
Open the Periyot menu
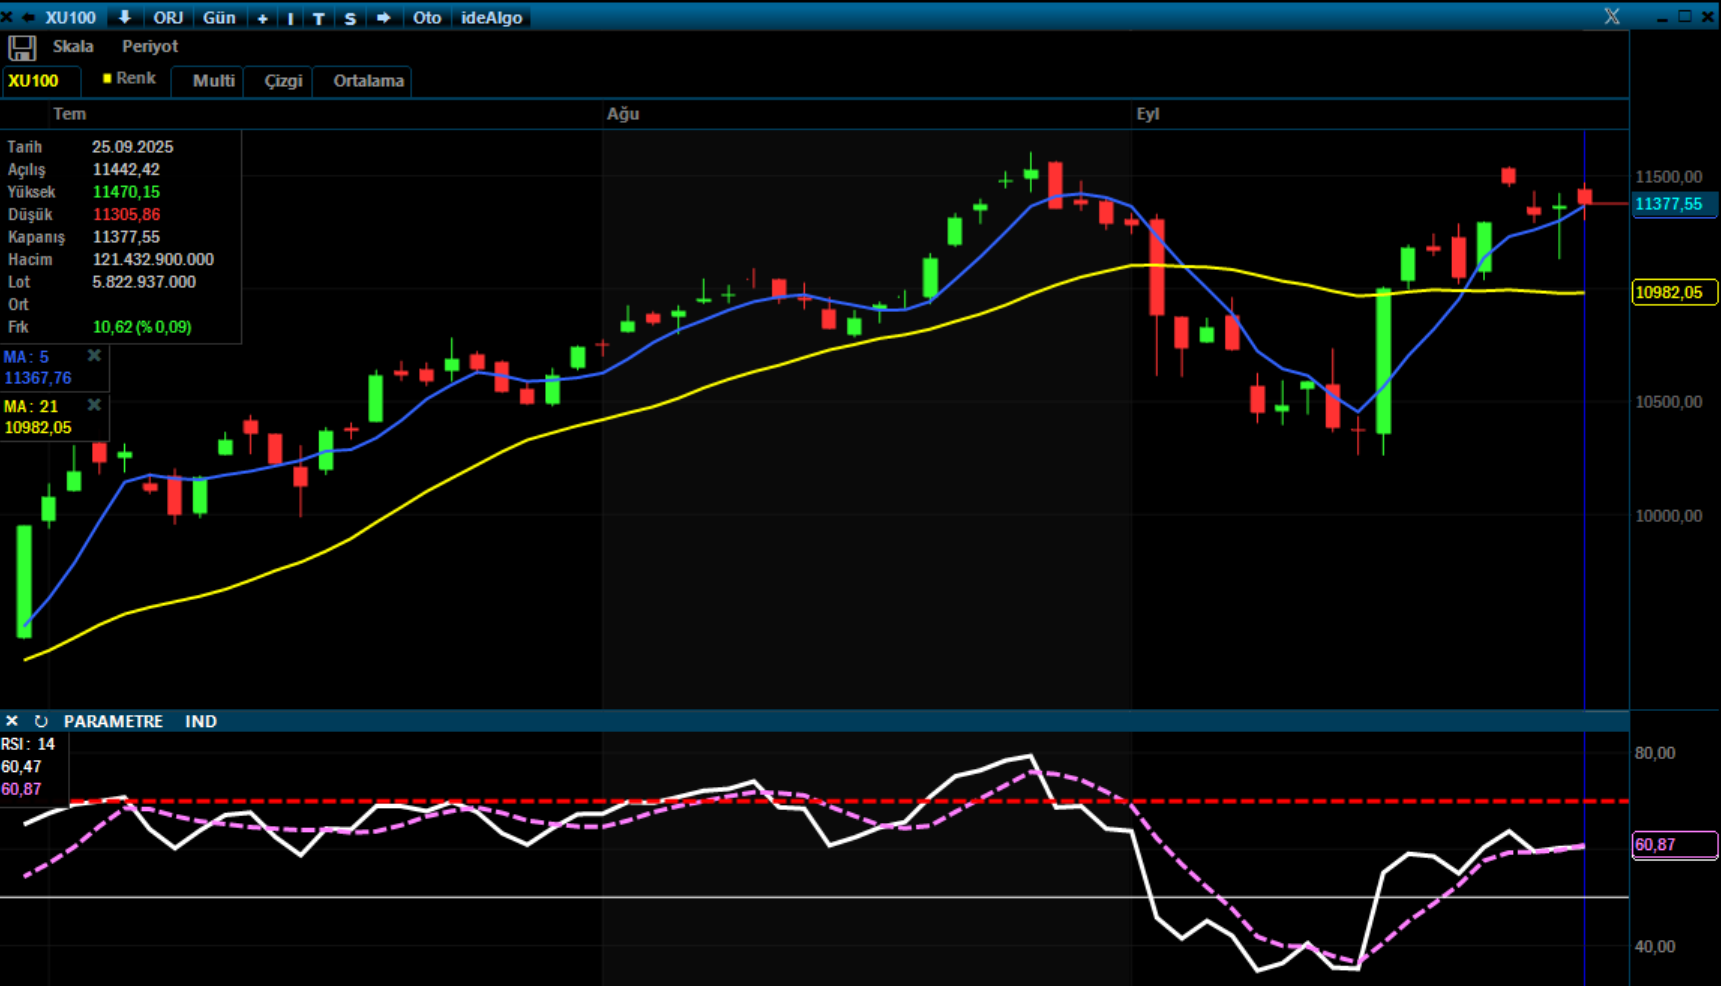click(150, 46)
